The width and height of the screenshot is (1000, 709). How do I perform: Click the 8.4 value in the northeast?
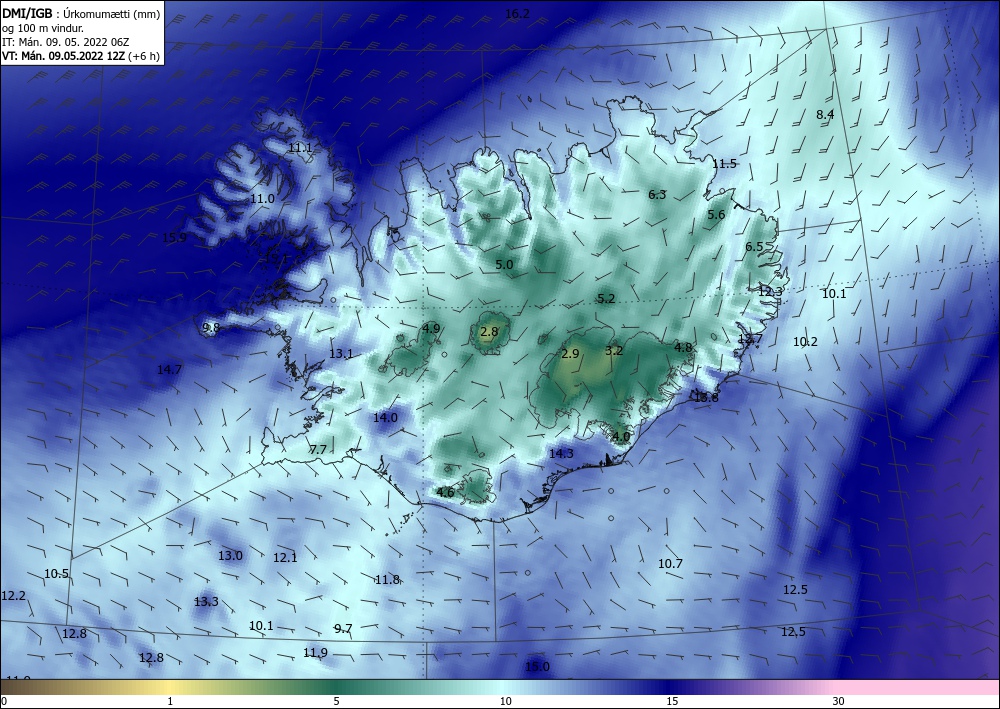pos(825,114)
